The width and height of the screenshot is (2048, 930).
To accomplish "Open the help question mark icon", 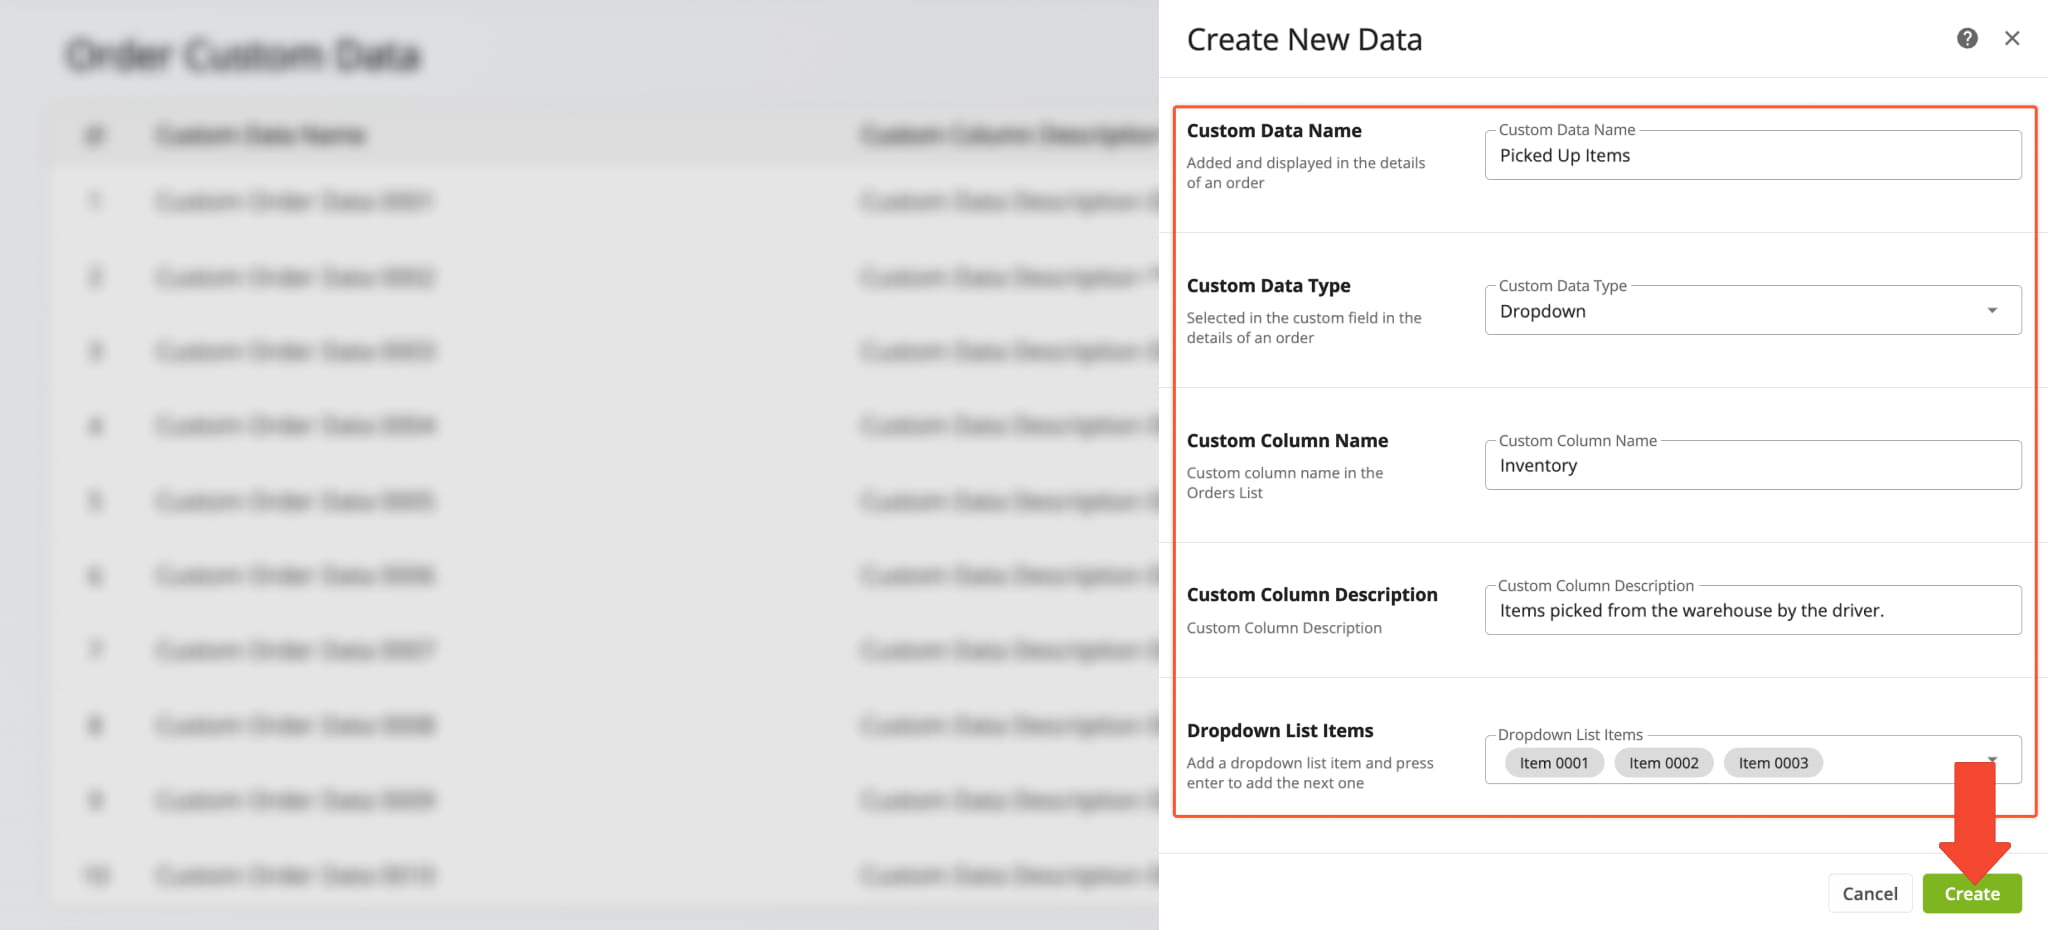I will pos(1967,38).
